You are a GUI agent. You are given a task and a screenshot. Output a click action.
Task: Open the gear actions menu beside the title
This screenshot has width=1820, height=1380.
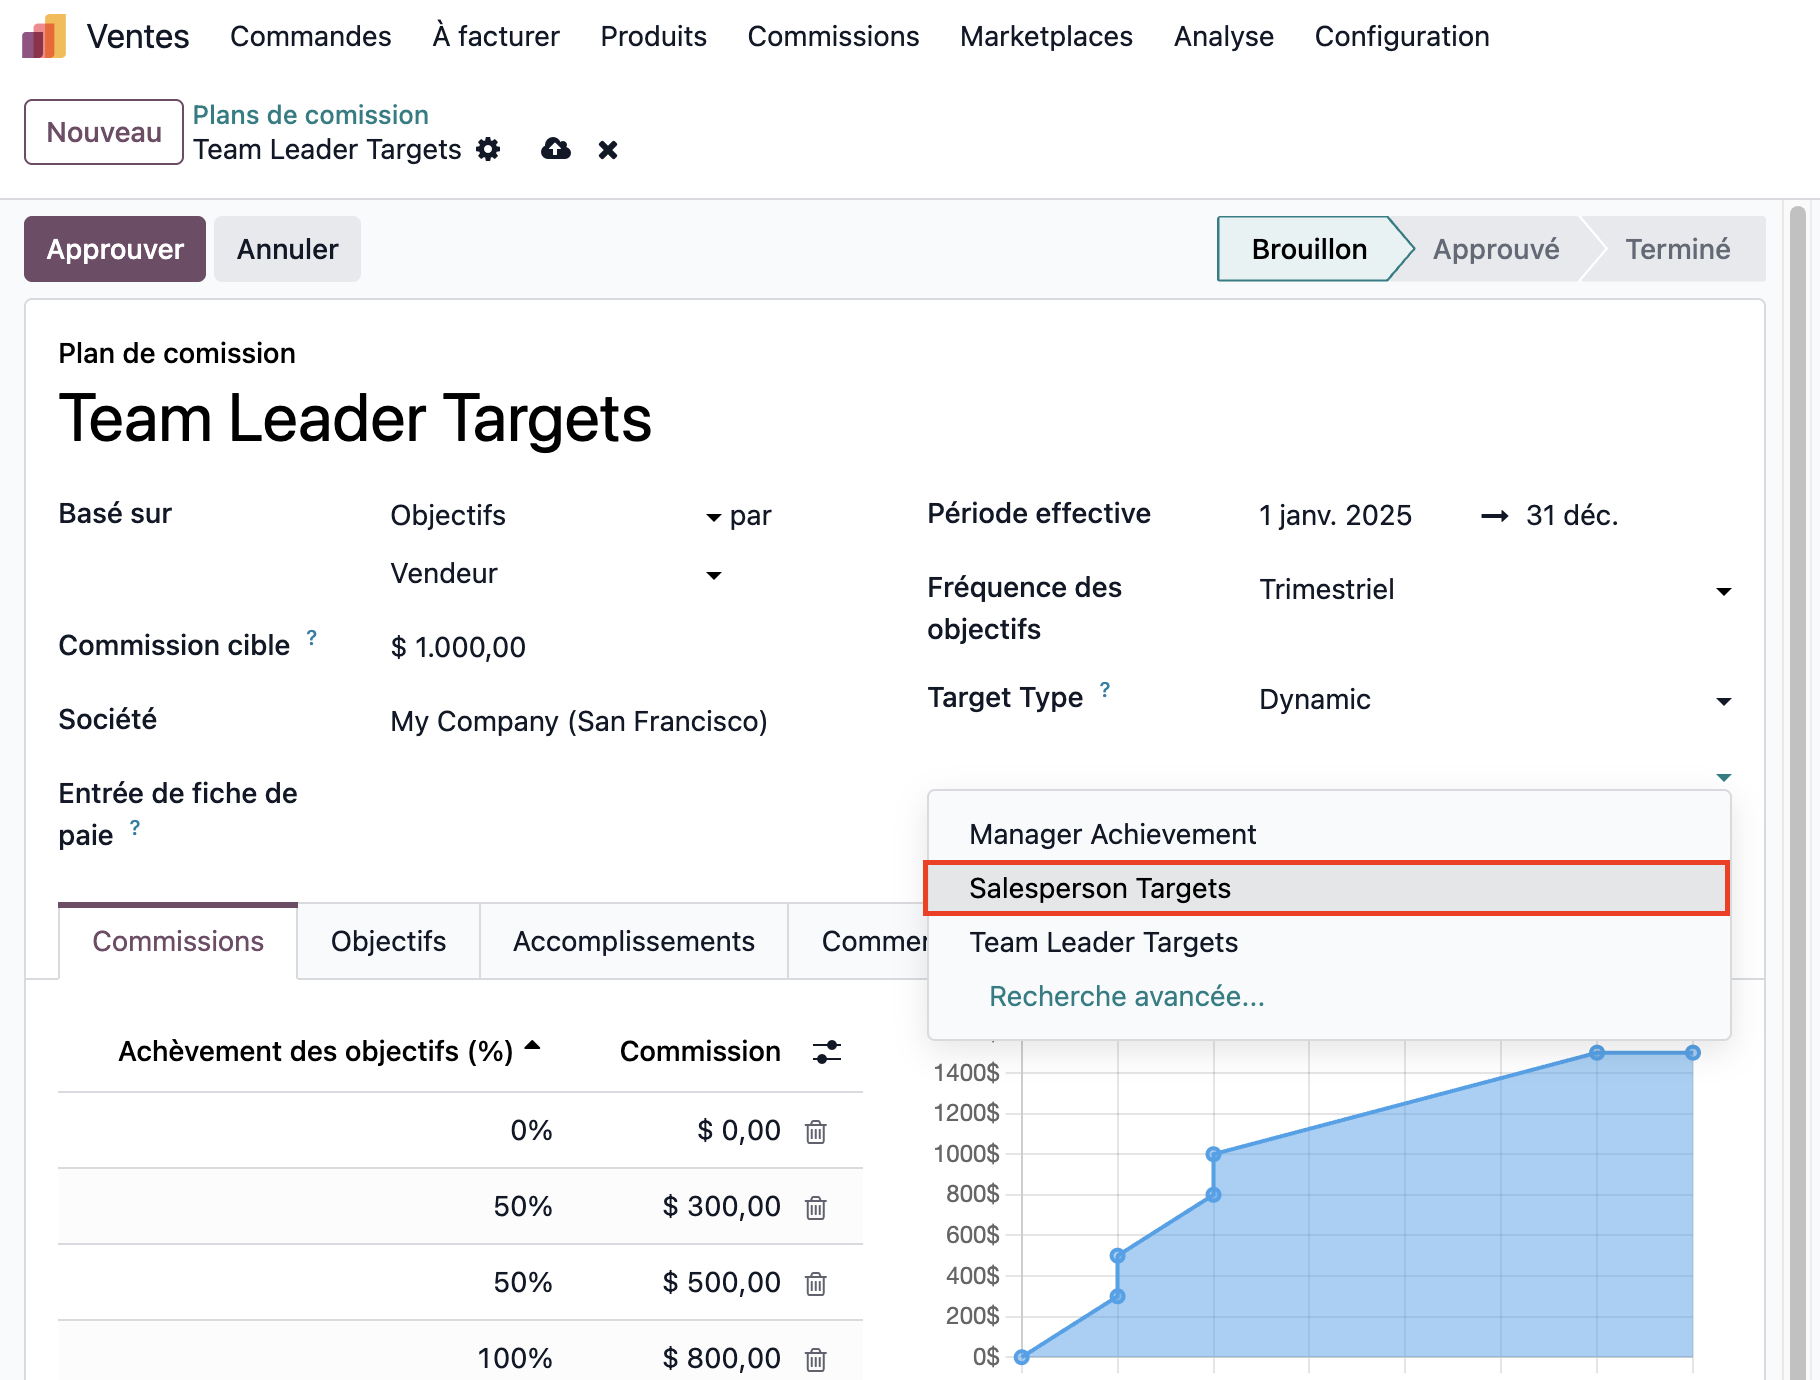[x=488, y=150]
